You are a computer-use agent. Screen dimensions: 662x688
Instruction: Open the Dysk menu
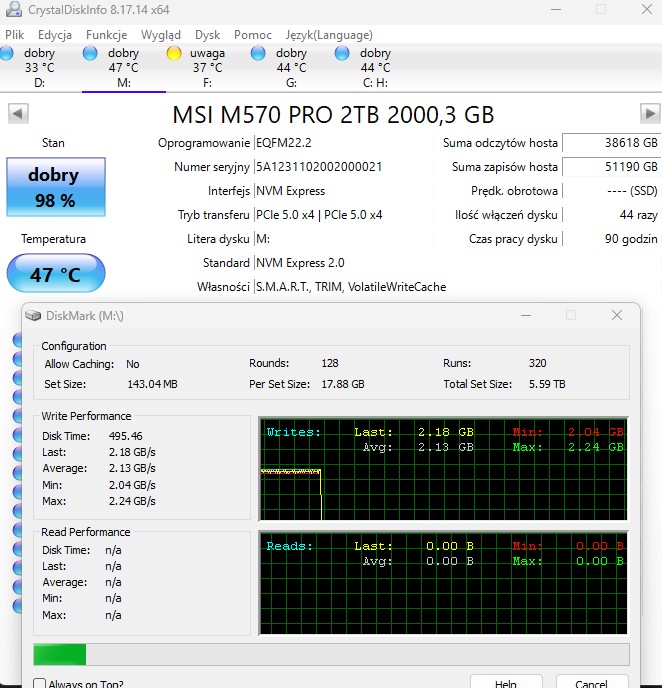click(x=207, y=34)
